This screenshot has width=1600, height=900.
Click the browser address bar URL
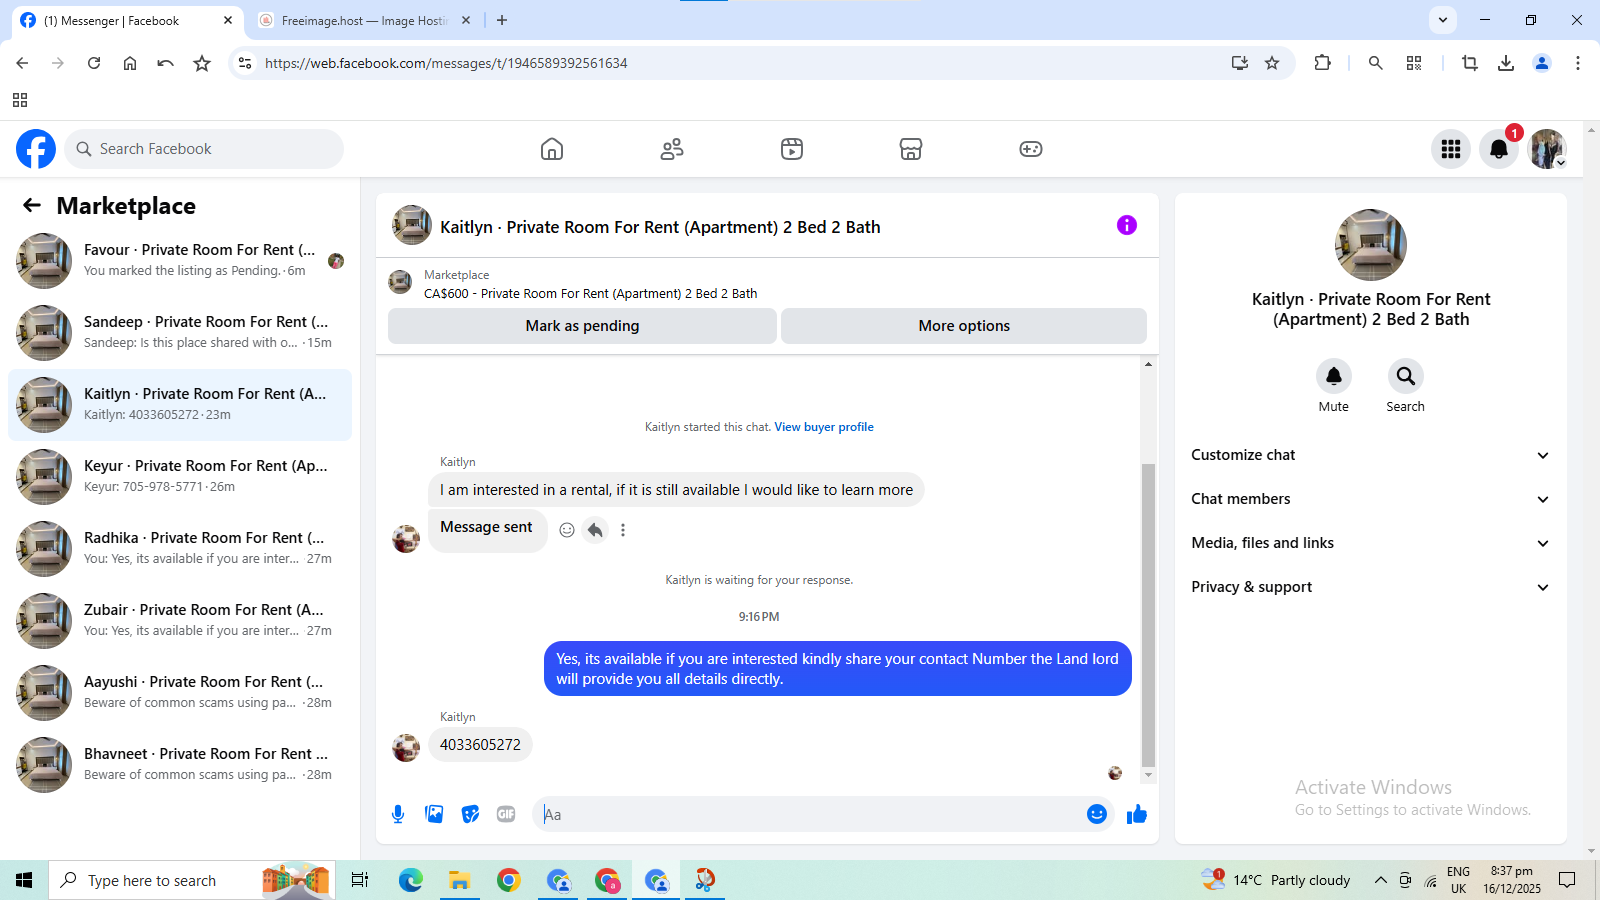pos(446,63)
